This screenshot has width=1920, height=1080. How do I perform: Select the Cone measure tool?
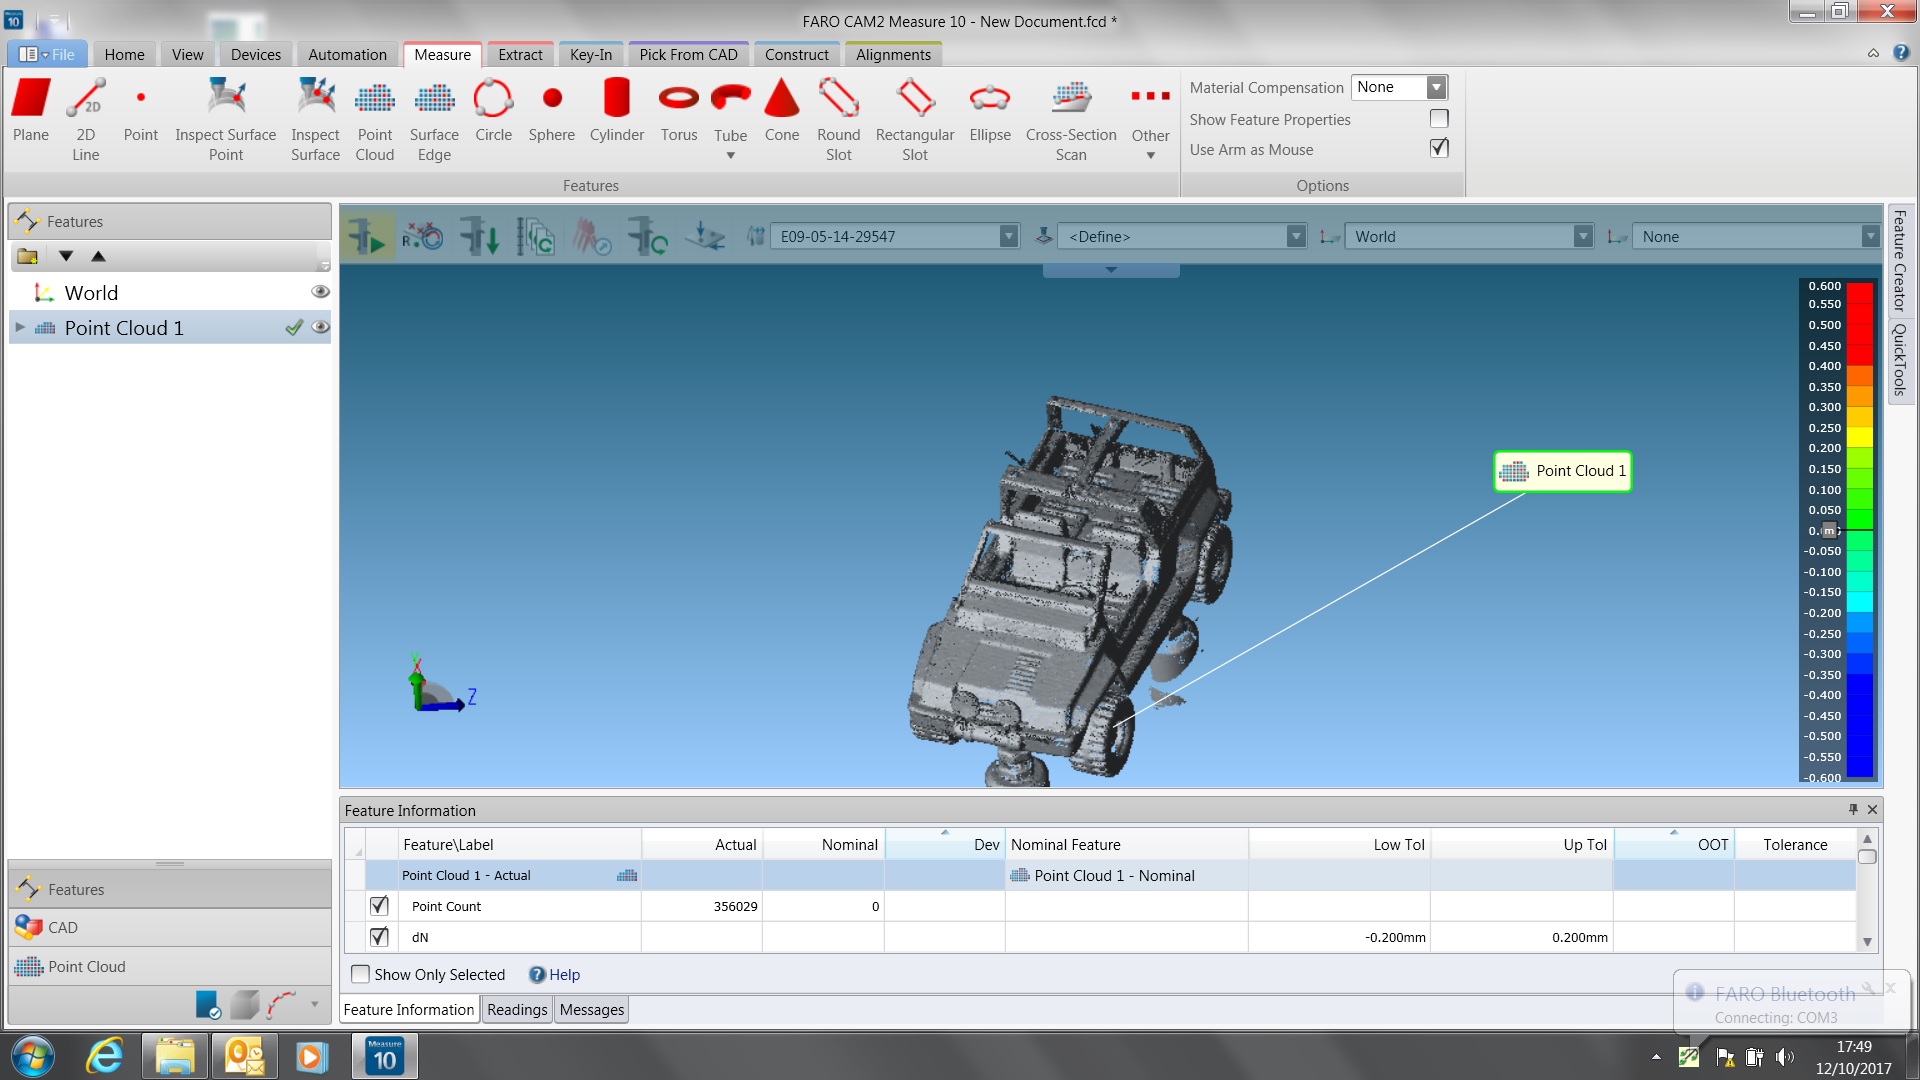782,112
